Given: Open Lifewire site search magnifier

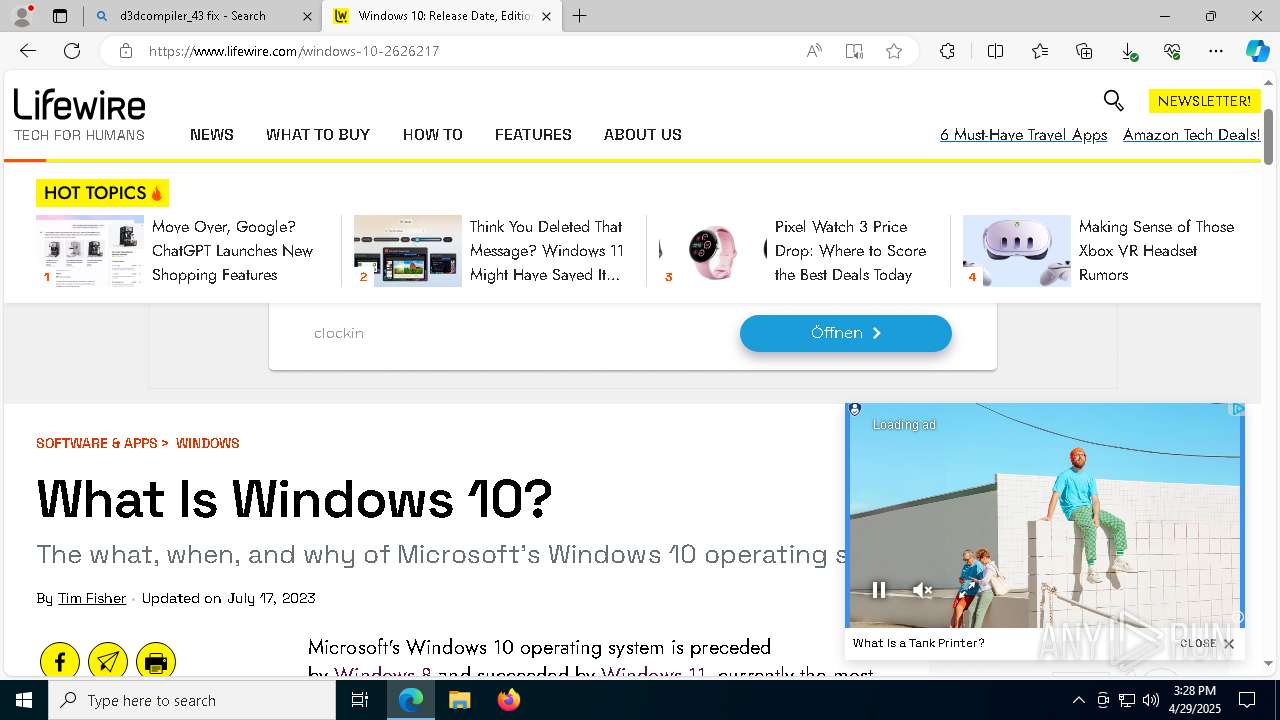Looking at the screenshot, I should click(x=1113, y=100).
